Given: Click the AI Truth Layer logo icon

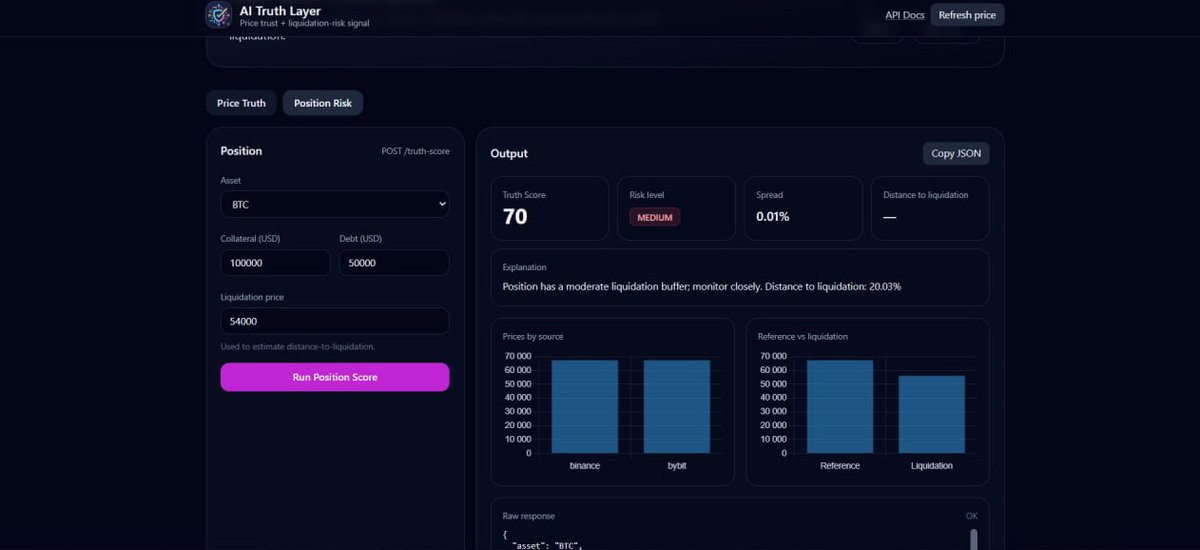Looking at the screenshot, I should click(218, 15).
